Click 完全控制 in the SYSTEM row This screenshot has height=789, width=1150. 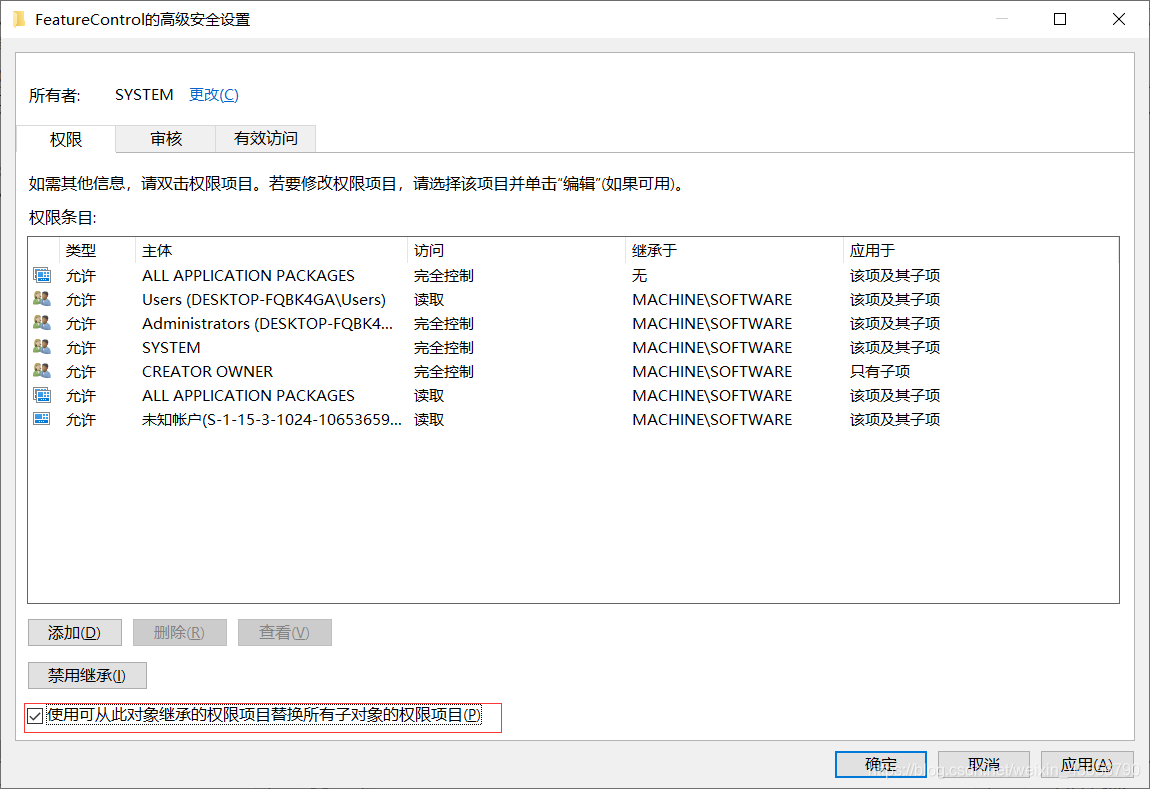point(444,348)
